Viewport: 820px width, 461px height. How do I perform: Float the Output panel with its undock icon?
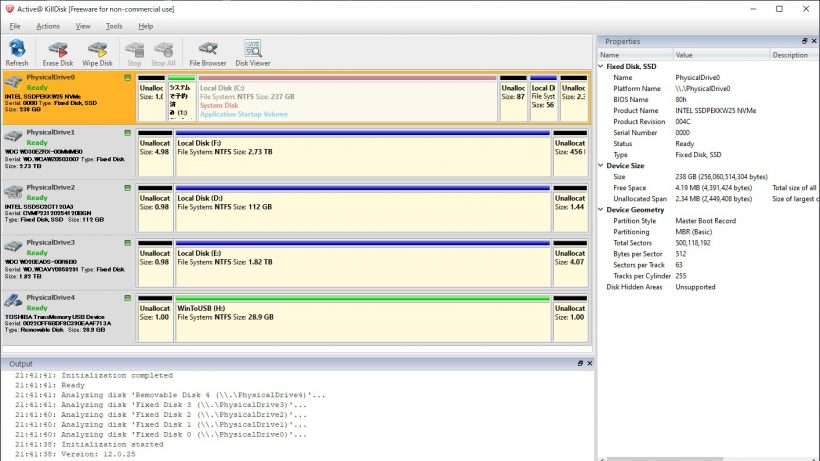coord(580,363)
